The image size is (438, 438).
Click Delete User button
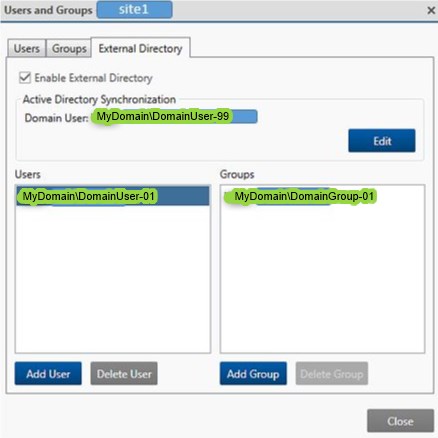click(x=124, y=373)
